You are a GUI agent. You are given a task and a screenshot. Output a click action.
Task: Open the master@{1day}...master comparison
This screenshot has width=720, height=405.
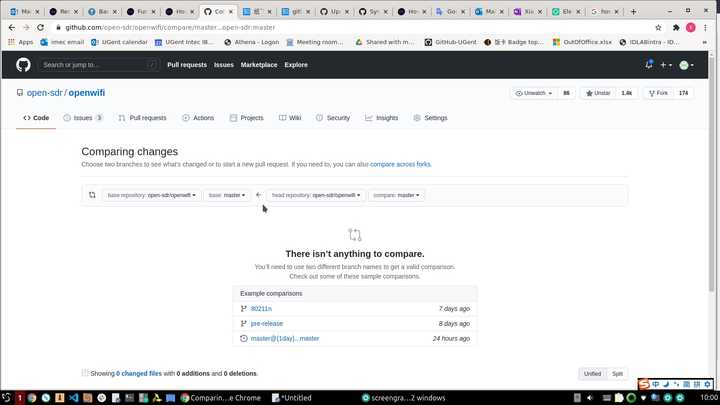[285, 338]
